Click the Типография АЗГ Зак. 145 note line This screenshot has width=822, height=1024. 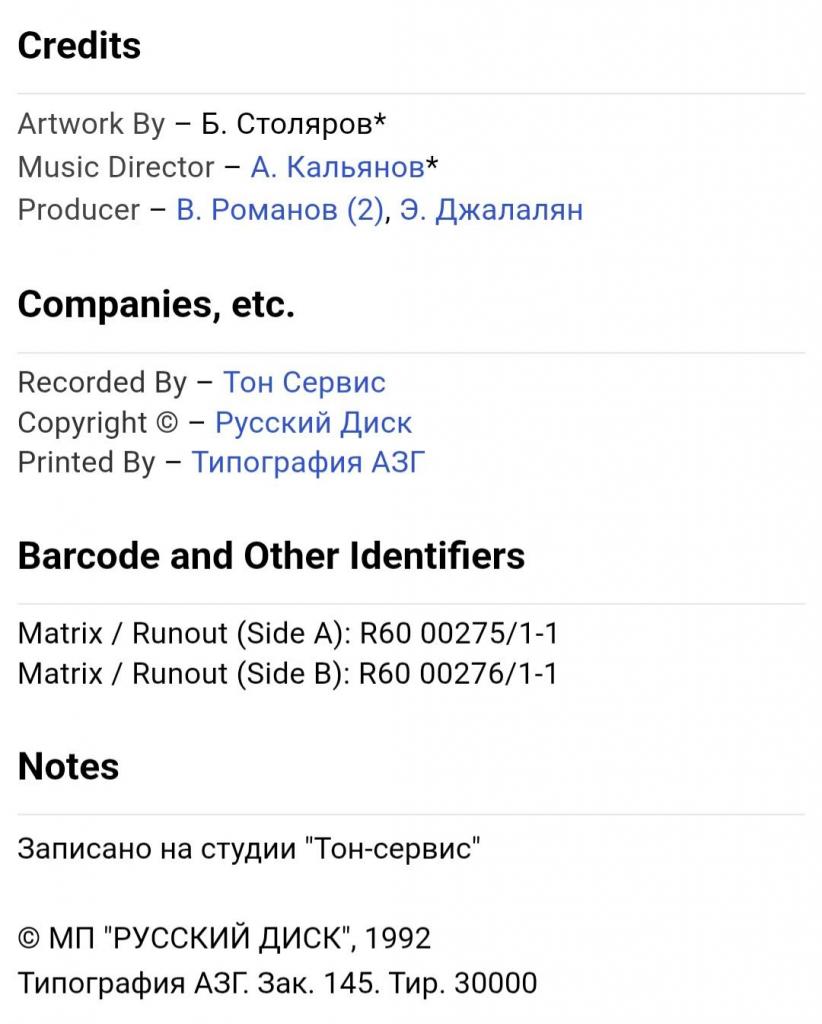[x=277, y=983]
